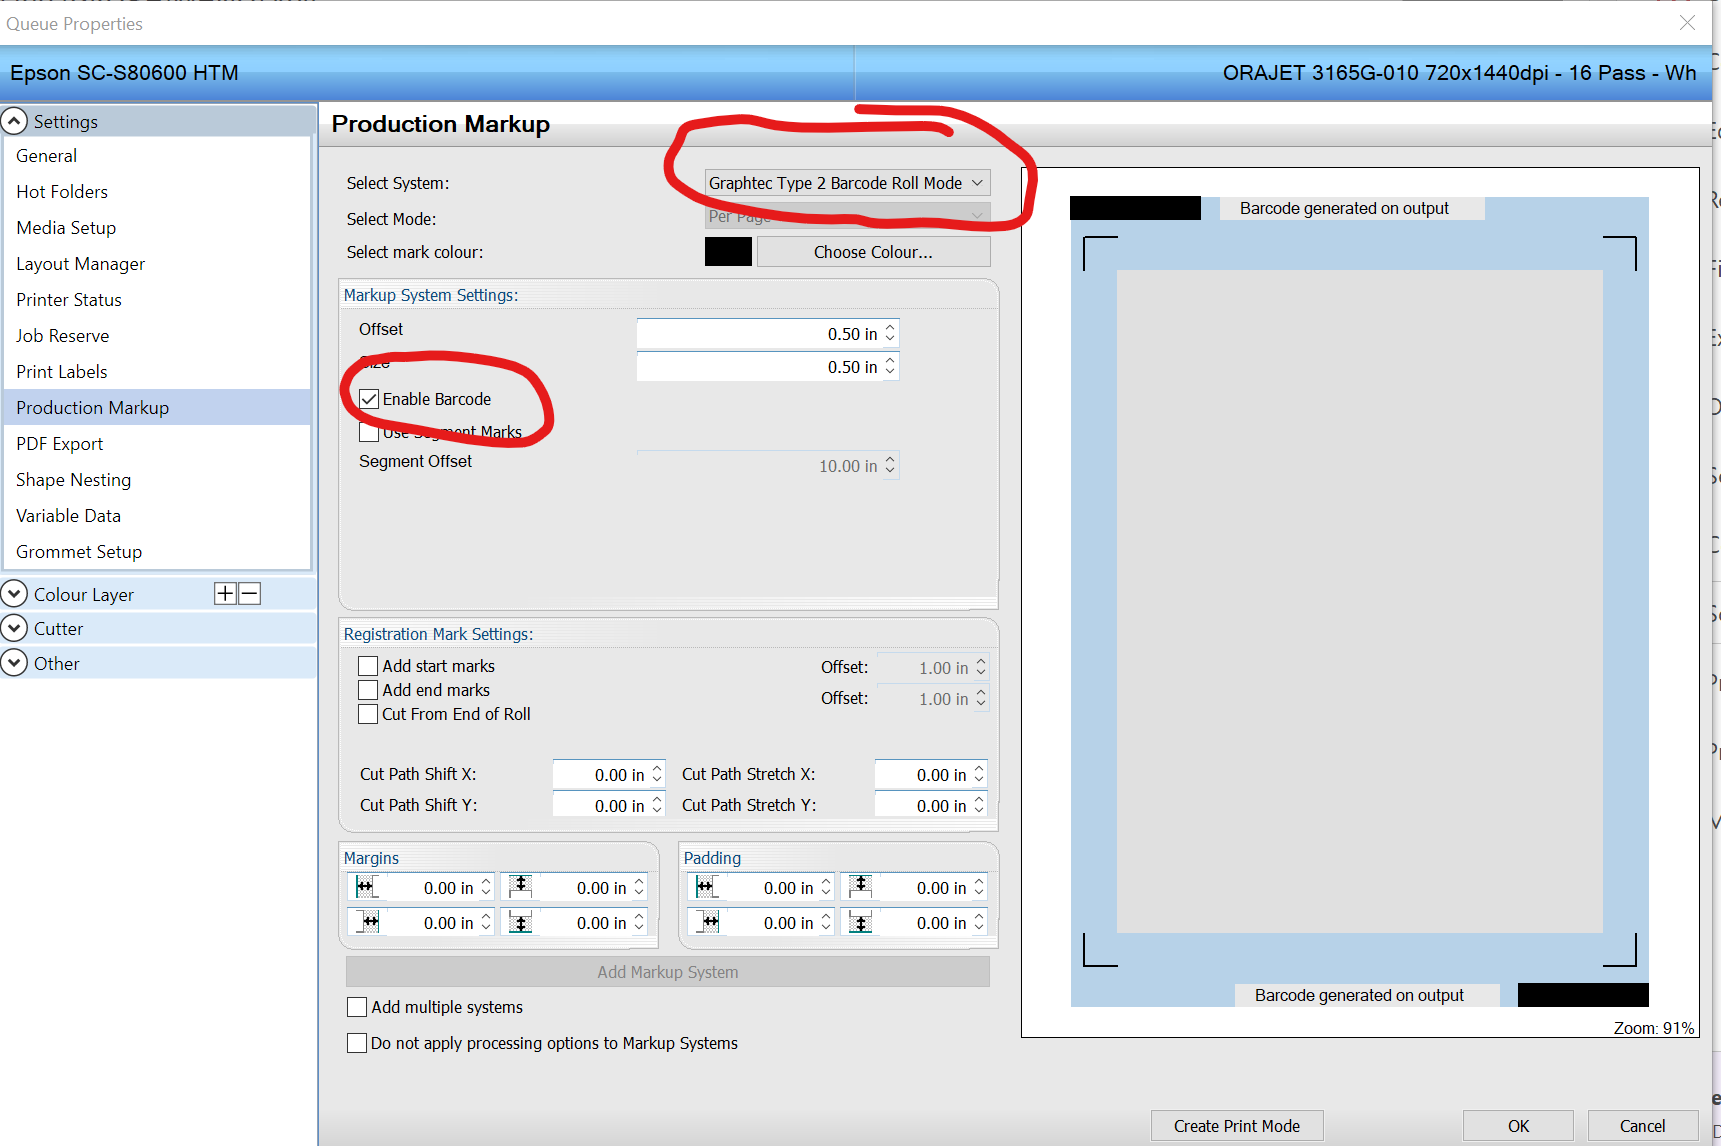Click the bottom margin icon in Margins
Screen dimensions: 1721x1146
pos(520,921)
